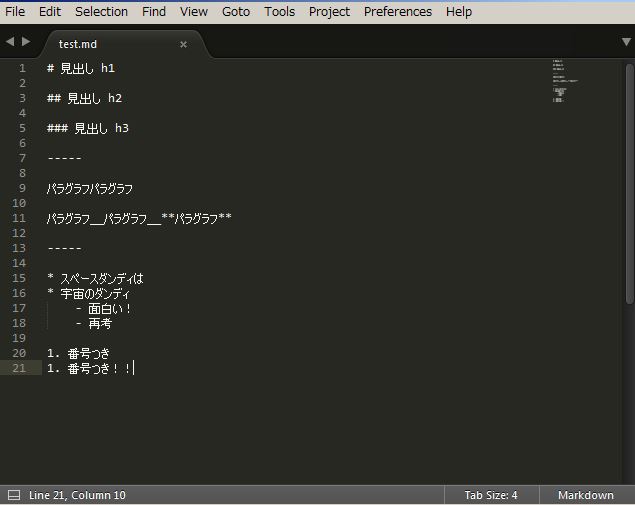Click line number 11 in gutter

click(19, 218)
